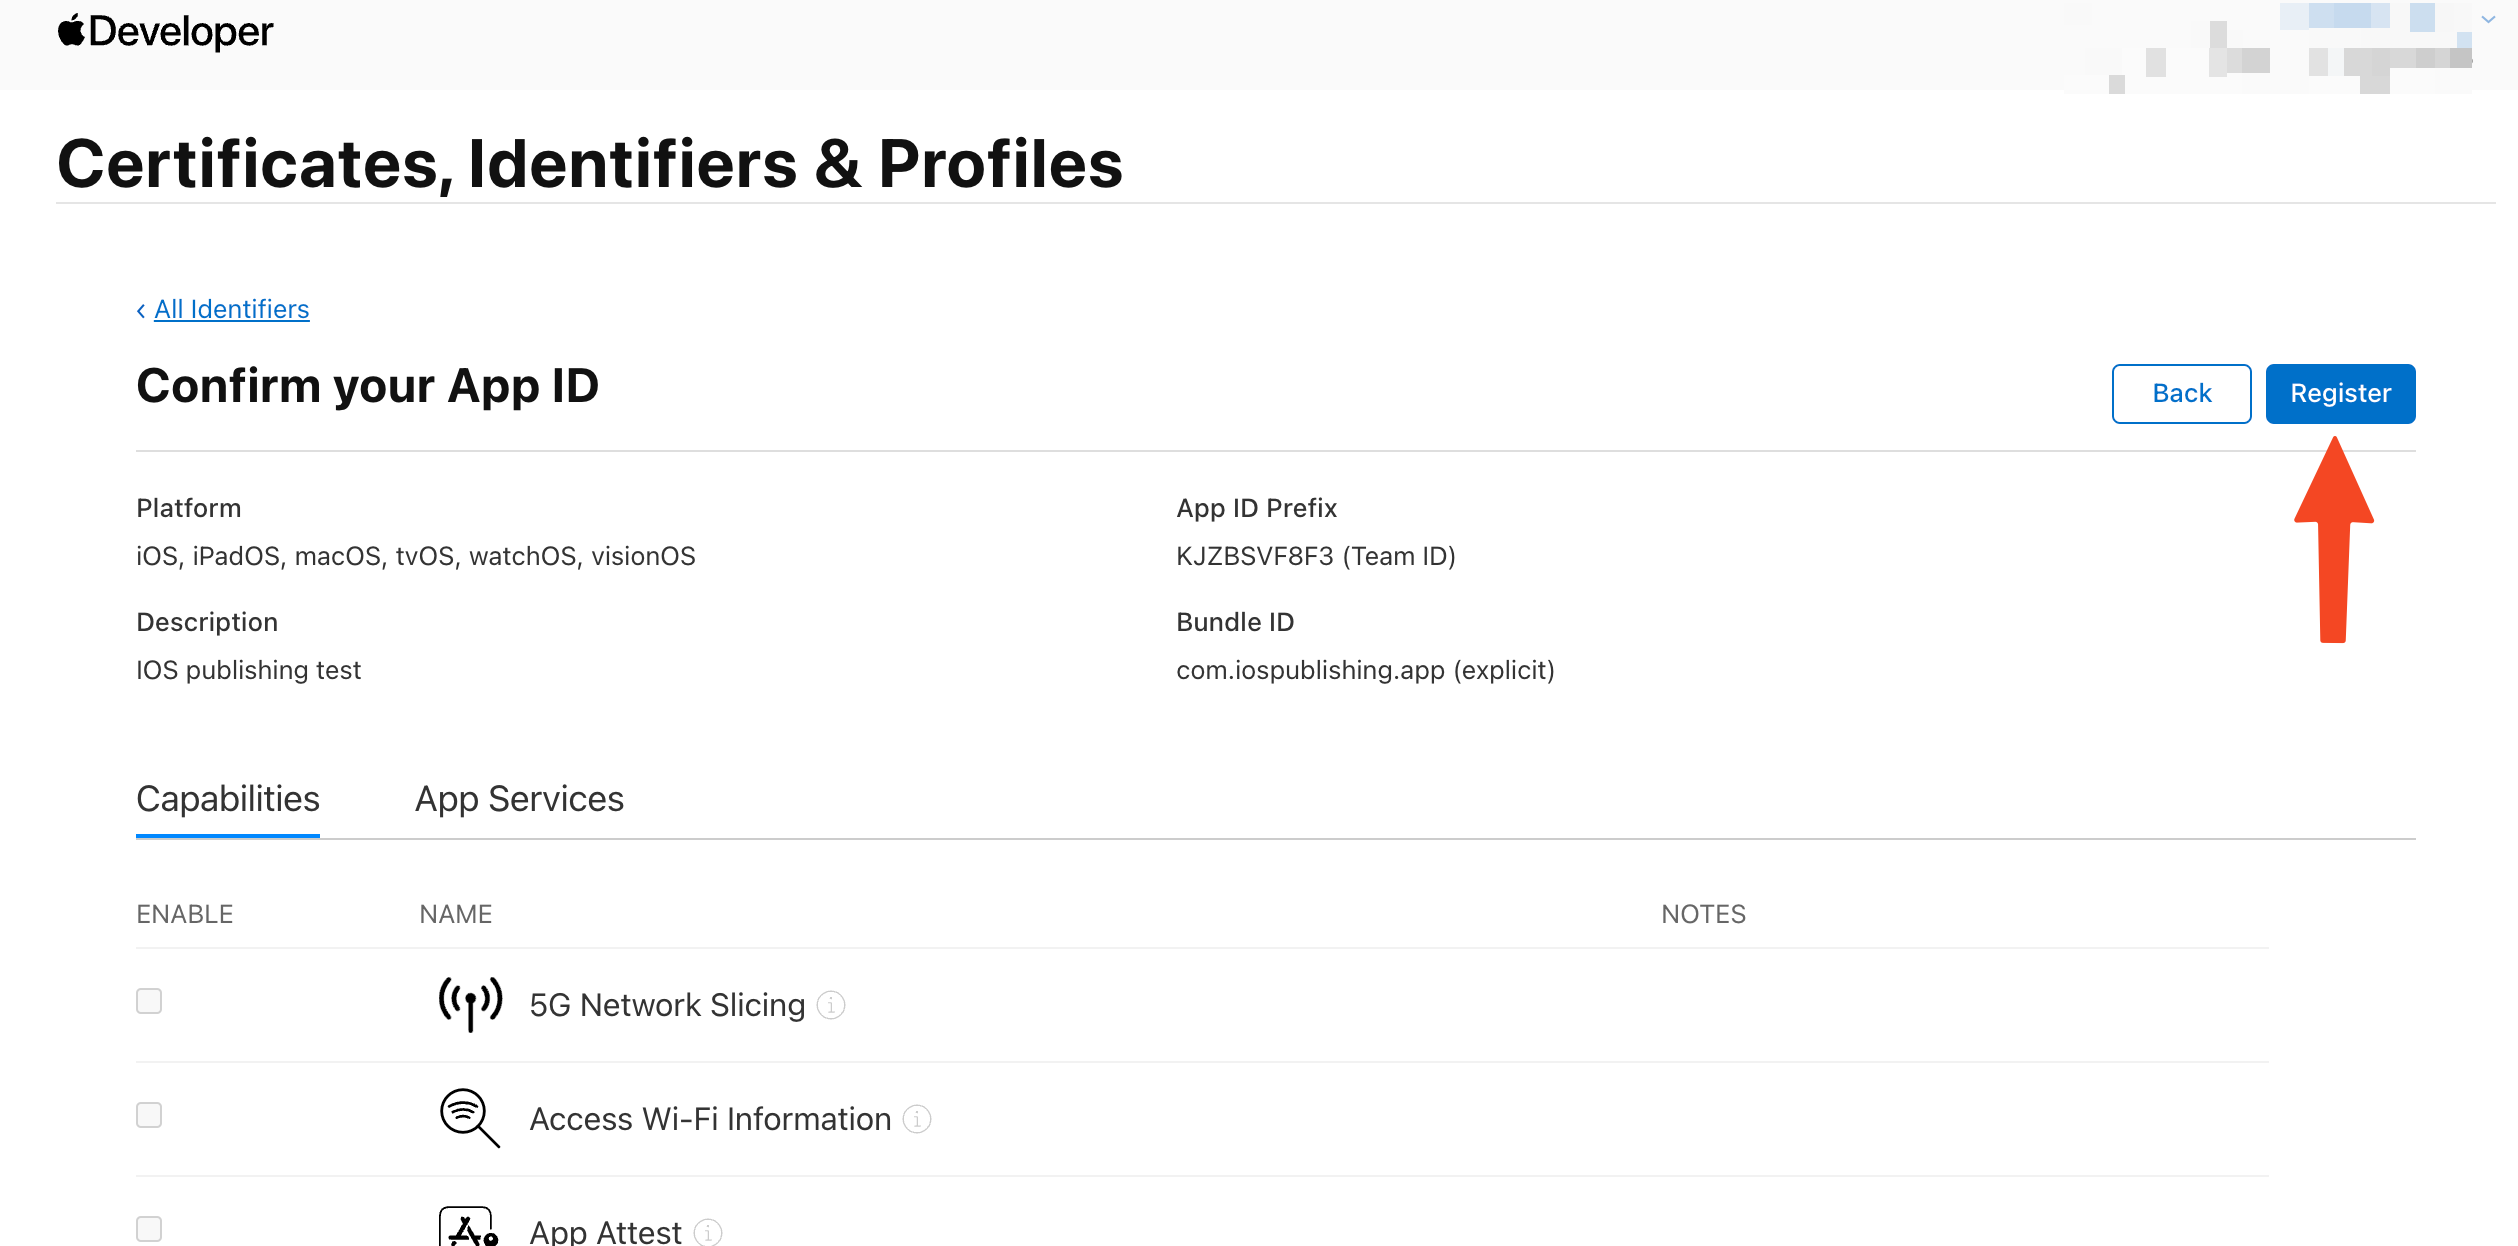Screen dimensions: 2518x1246
Task: Click the Access Wi-Fi Information label
Action: [x=710, y=1119]
